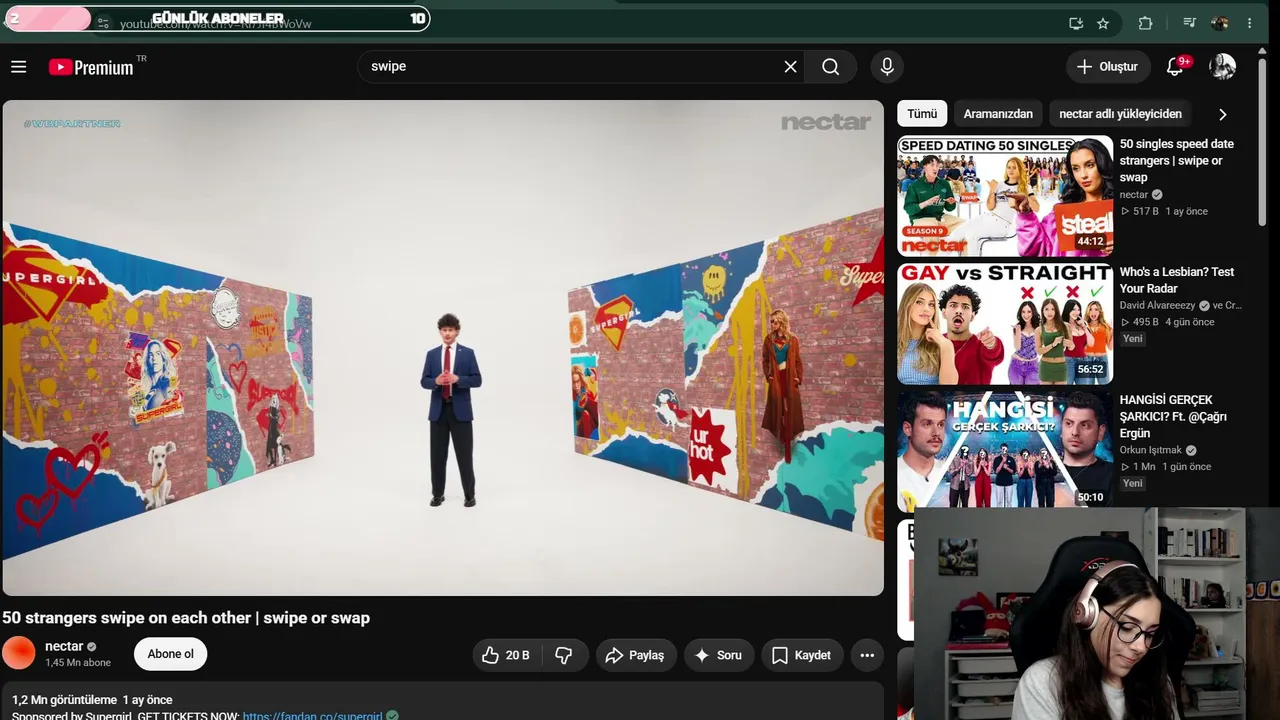Open the '50 singles speed date strangers' title
Viewport: 1280px width, 720px height.
[1176, 161]
